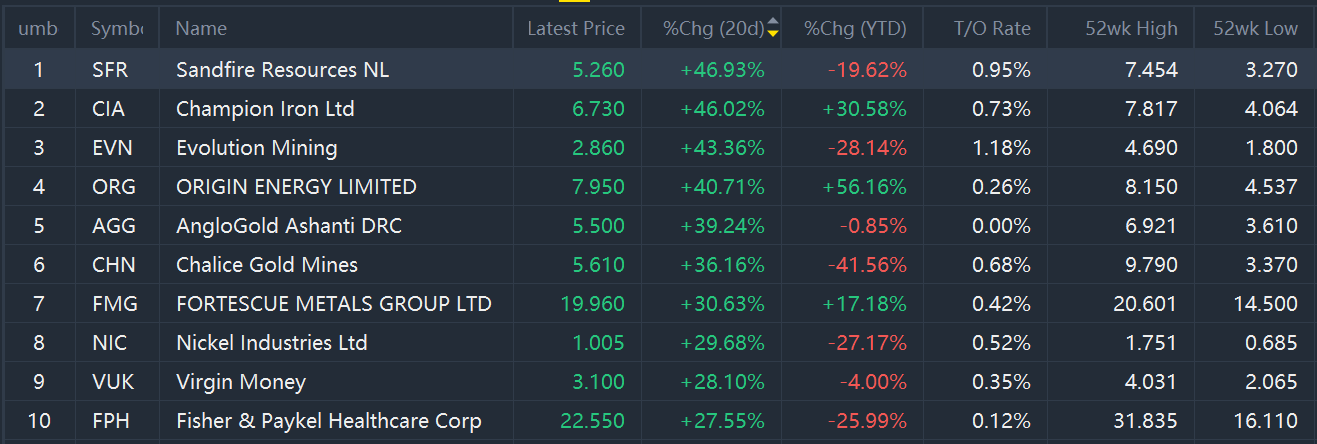
Task: Open Evolution Mining stock name
Action: (257, 148)
